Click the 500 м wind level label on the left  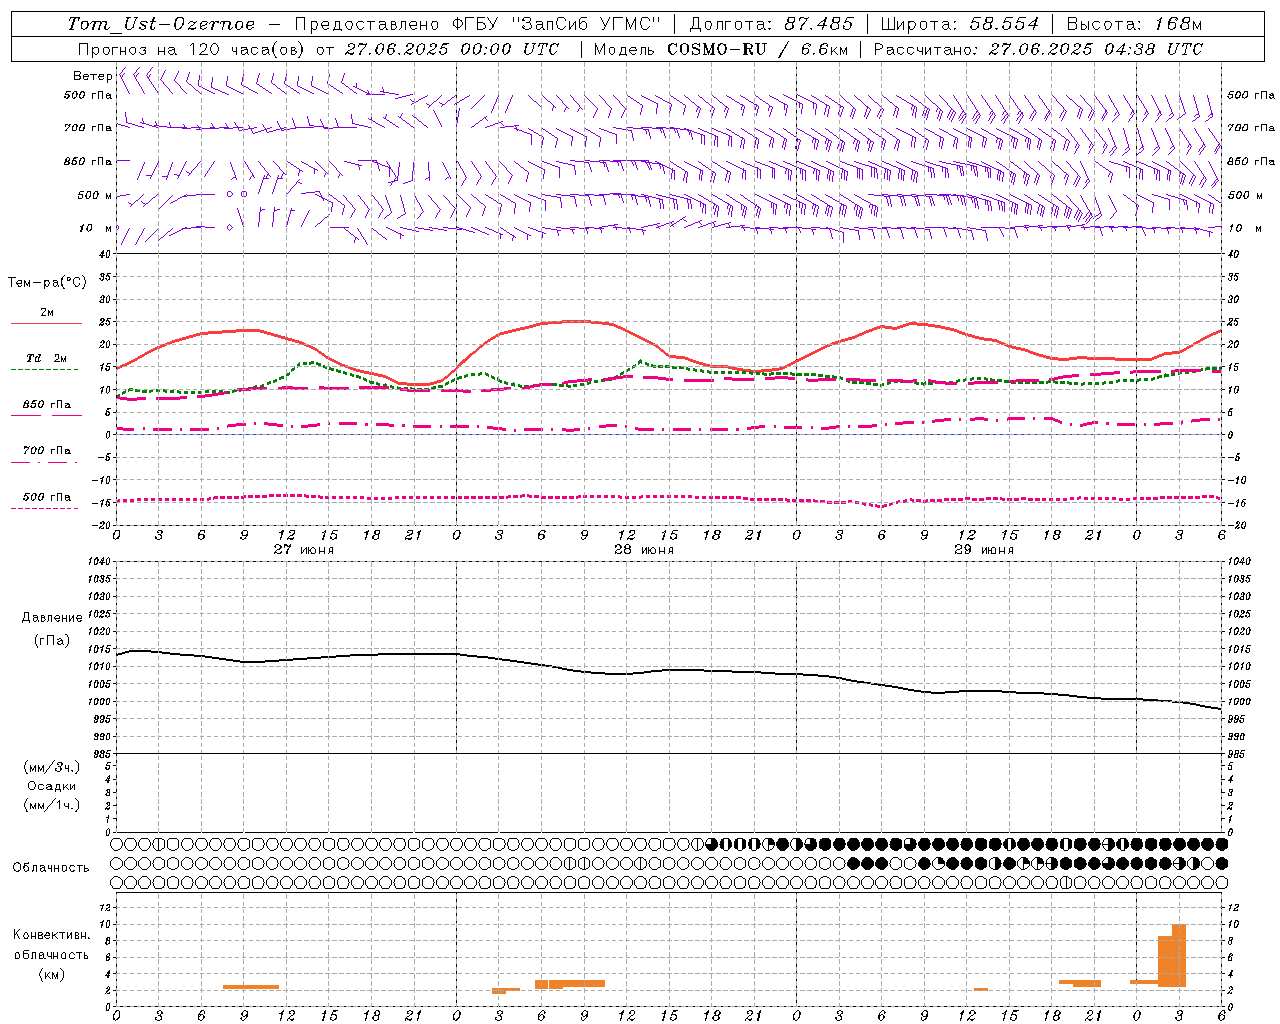(95, 195)
